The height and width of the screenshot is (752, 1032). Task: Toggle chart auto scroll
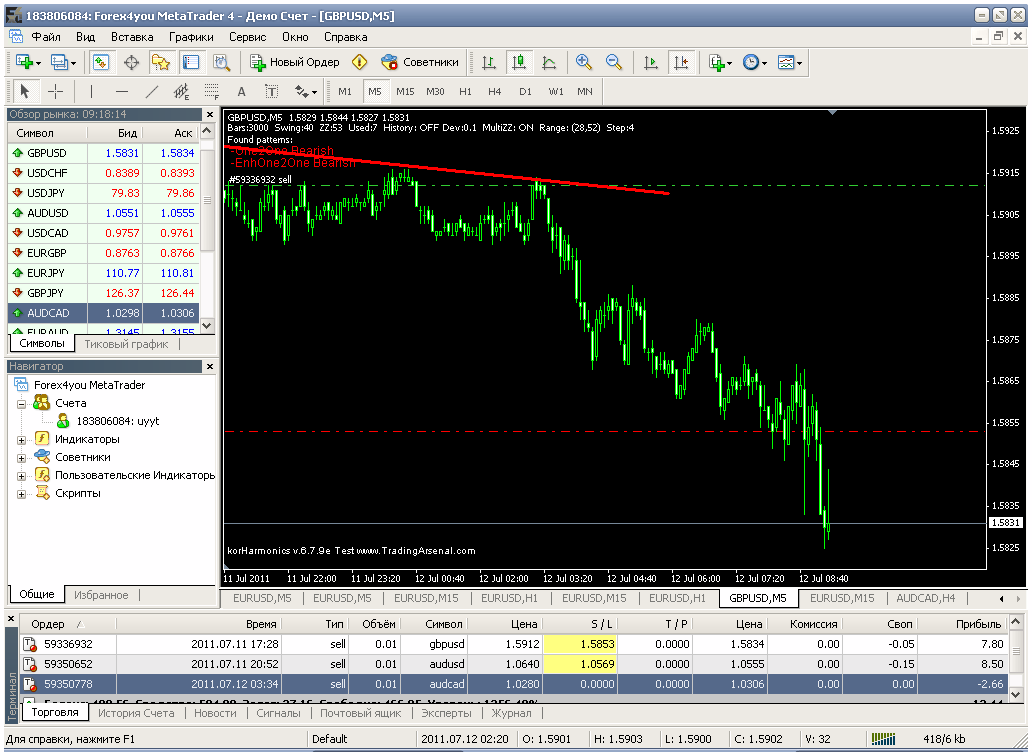tap(650, 62)
